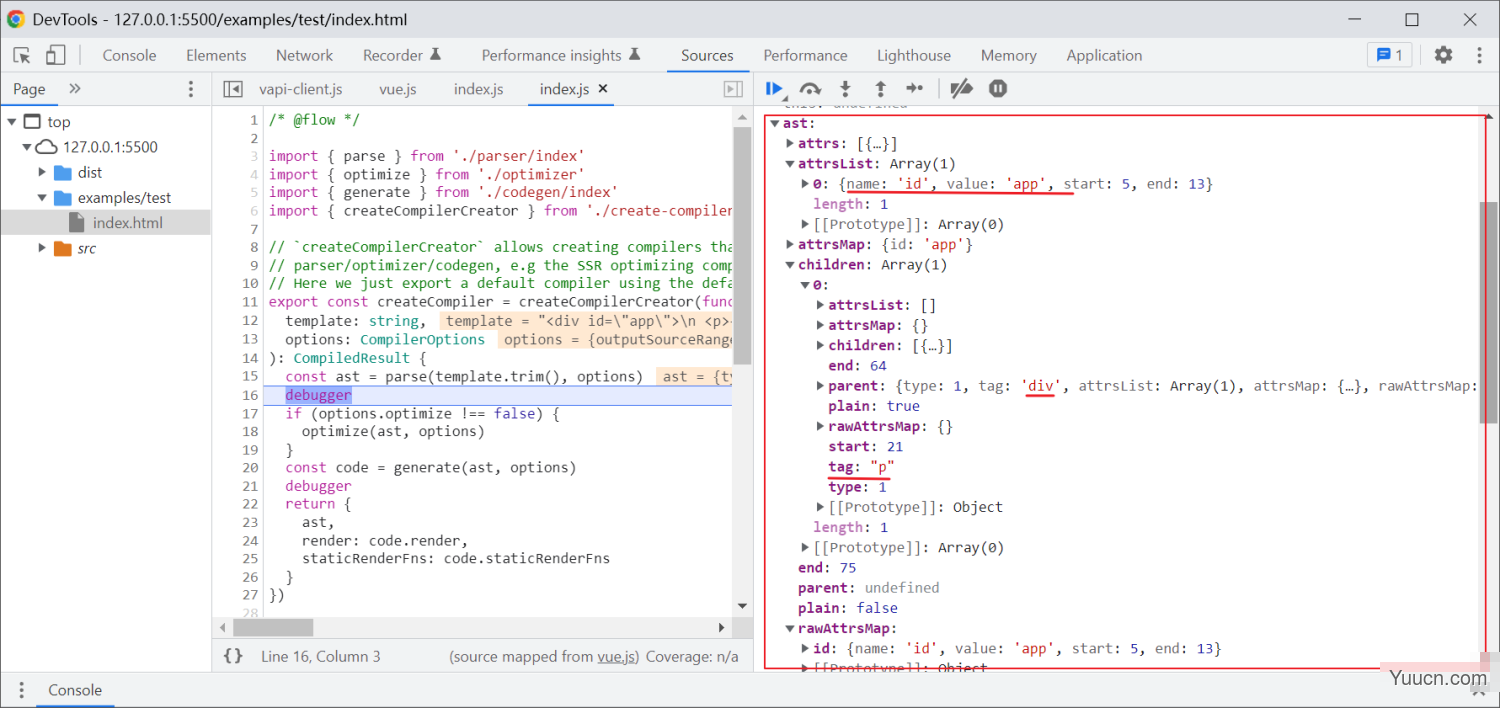
Task: Collapse the examples/test folder
Action: point(42,198)
